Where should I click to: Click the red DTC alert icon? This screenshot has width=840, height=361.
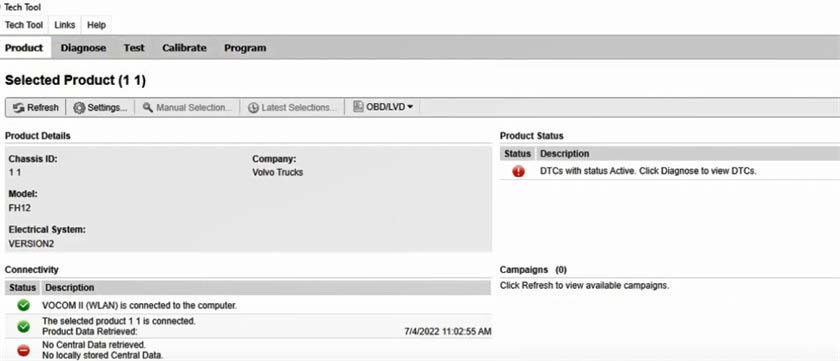pyautogui.click(x=519, y=171)
